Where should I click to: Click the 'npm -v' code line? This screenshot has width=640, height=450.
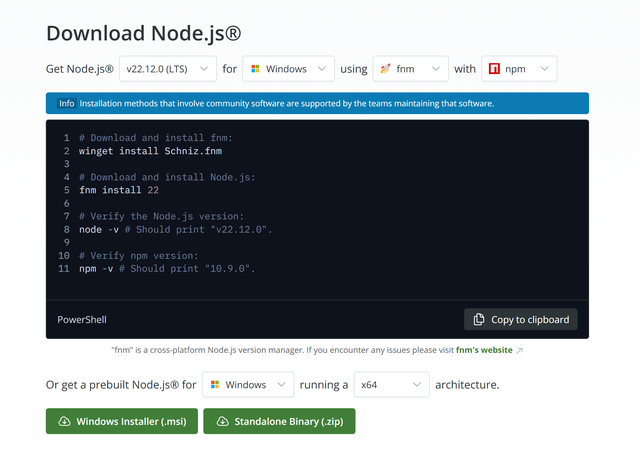[167, 269]
